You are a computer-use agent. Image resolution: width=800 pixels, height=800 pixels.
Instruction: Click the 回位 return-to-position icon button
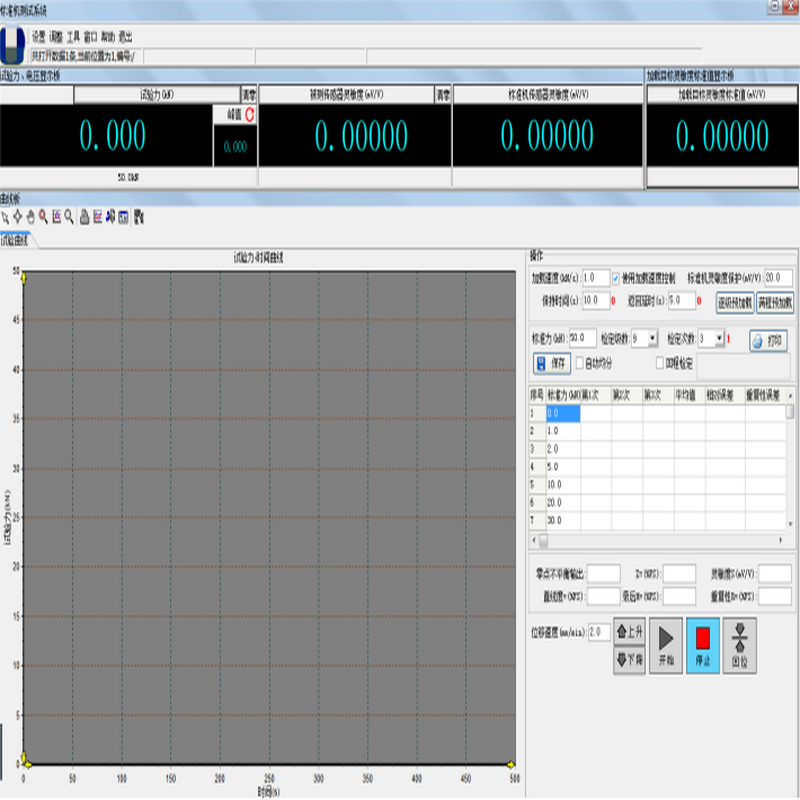click(x=741, y=645)
